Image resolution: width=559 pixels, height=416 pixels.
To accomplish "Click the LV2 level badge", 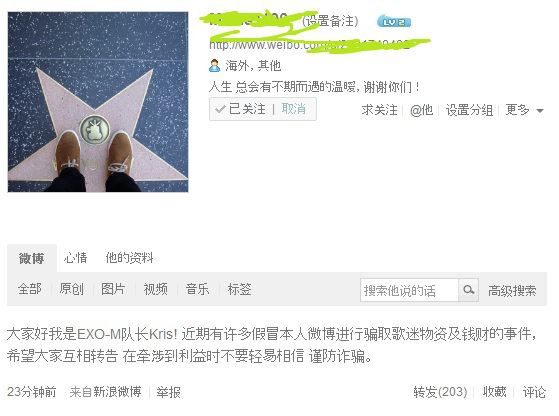I will (394, 22).
